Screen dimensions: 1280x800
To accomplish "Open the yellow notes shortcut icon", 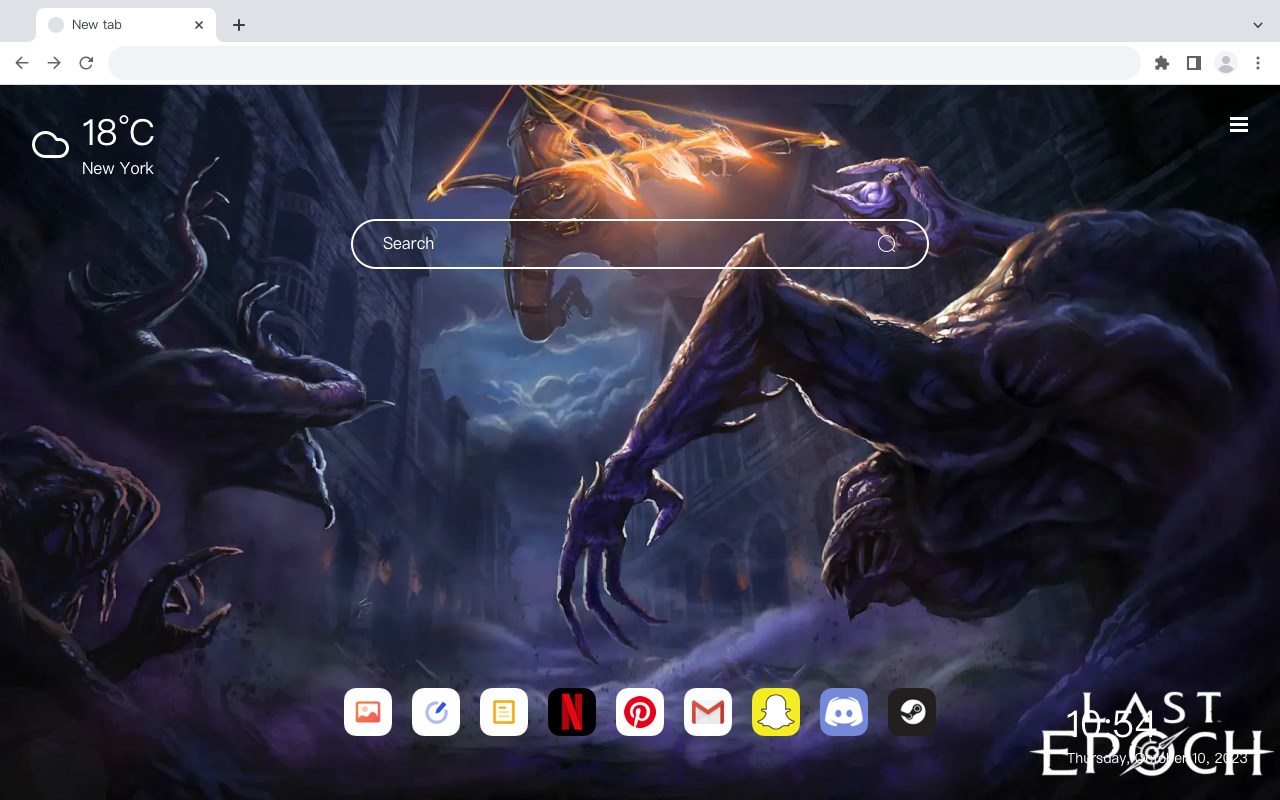I will click(x=504, y=712).
